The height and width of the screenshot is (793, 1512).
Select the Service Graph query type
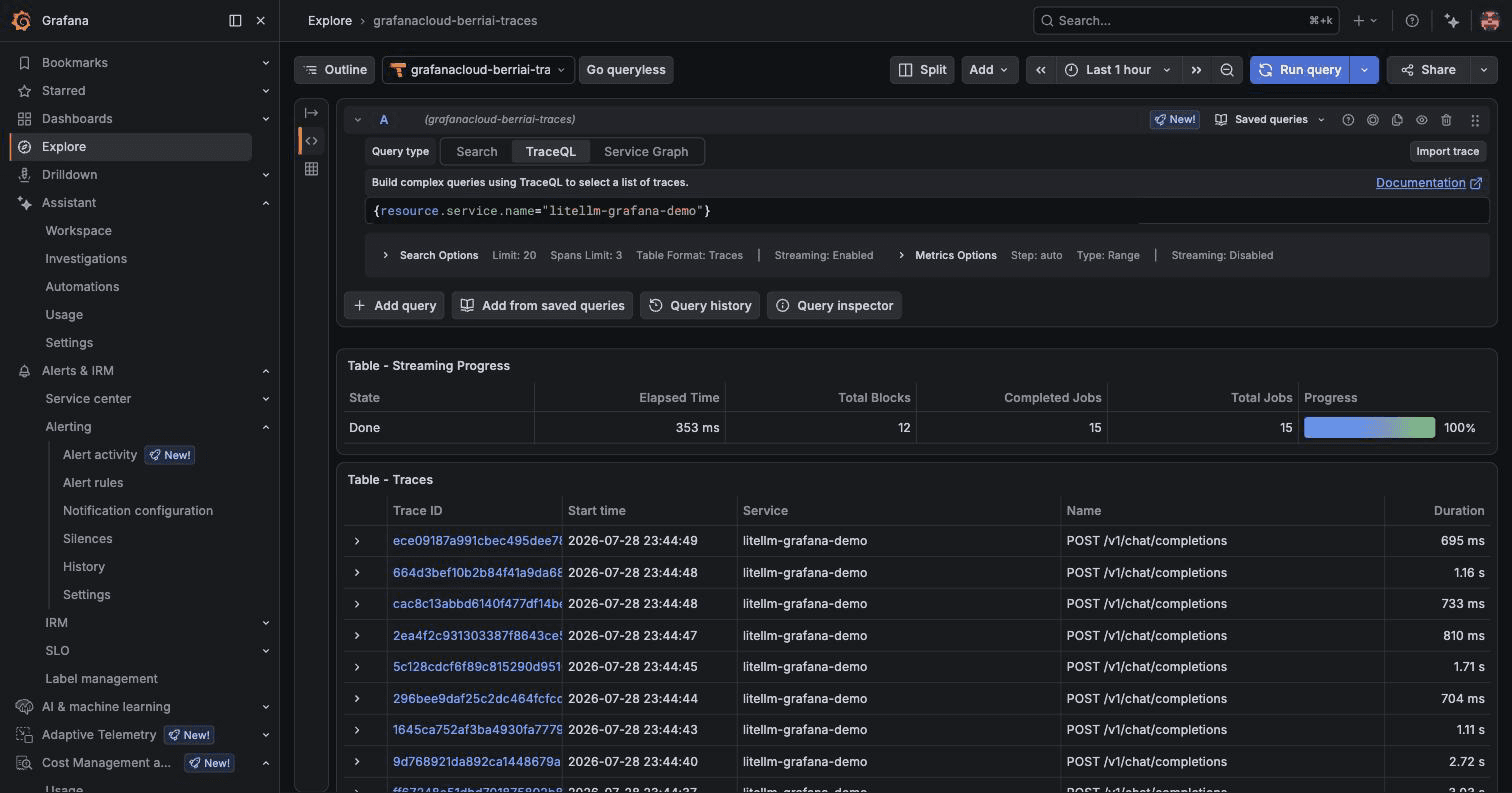pyautogui.click(x=646, y=152)
